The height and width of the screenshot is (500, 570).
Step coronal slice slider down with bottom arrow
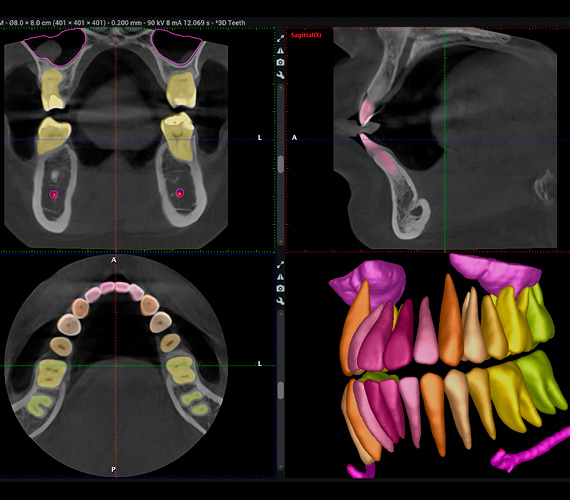click(x=281, y=241)
